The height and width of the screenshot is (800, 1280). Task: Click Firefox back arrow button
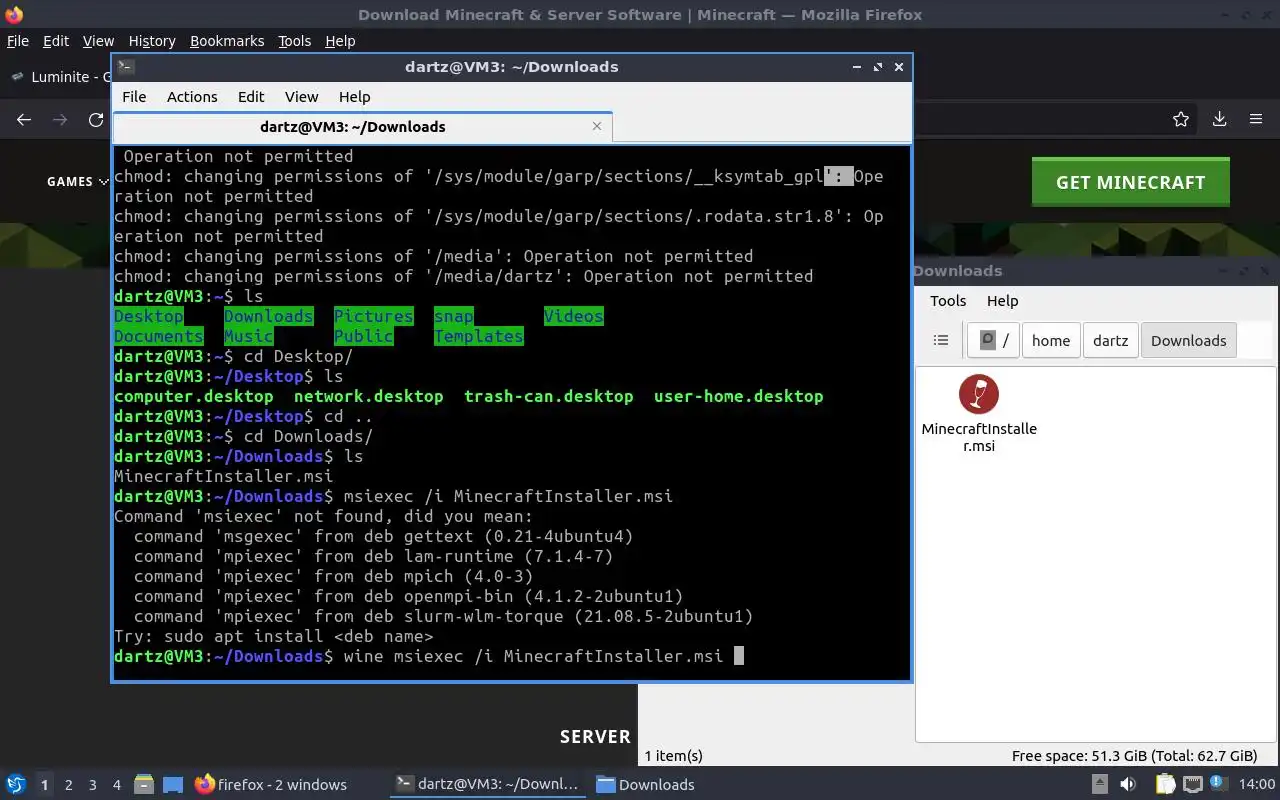[x=24, y=119]
